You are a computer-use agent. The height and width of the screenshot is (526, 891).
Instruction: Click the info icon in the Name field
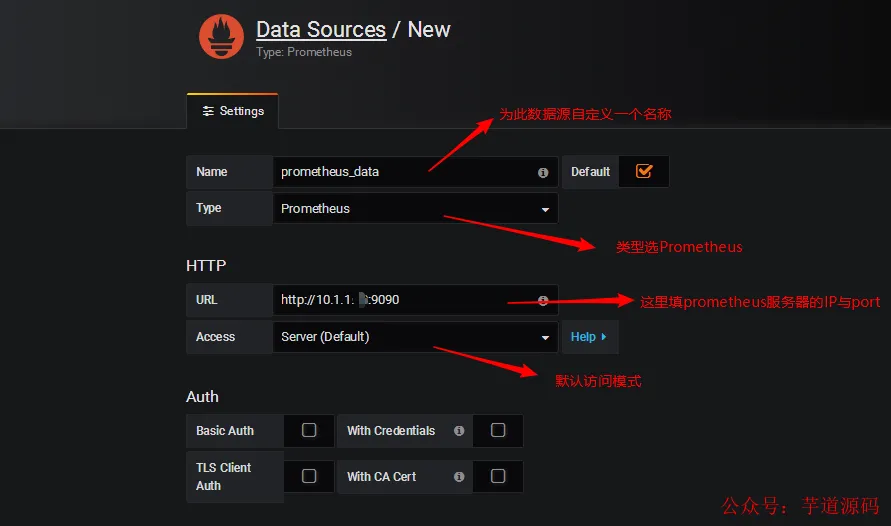tap(543, 173)
